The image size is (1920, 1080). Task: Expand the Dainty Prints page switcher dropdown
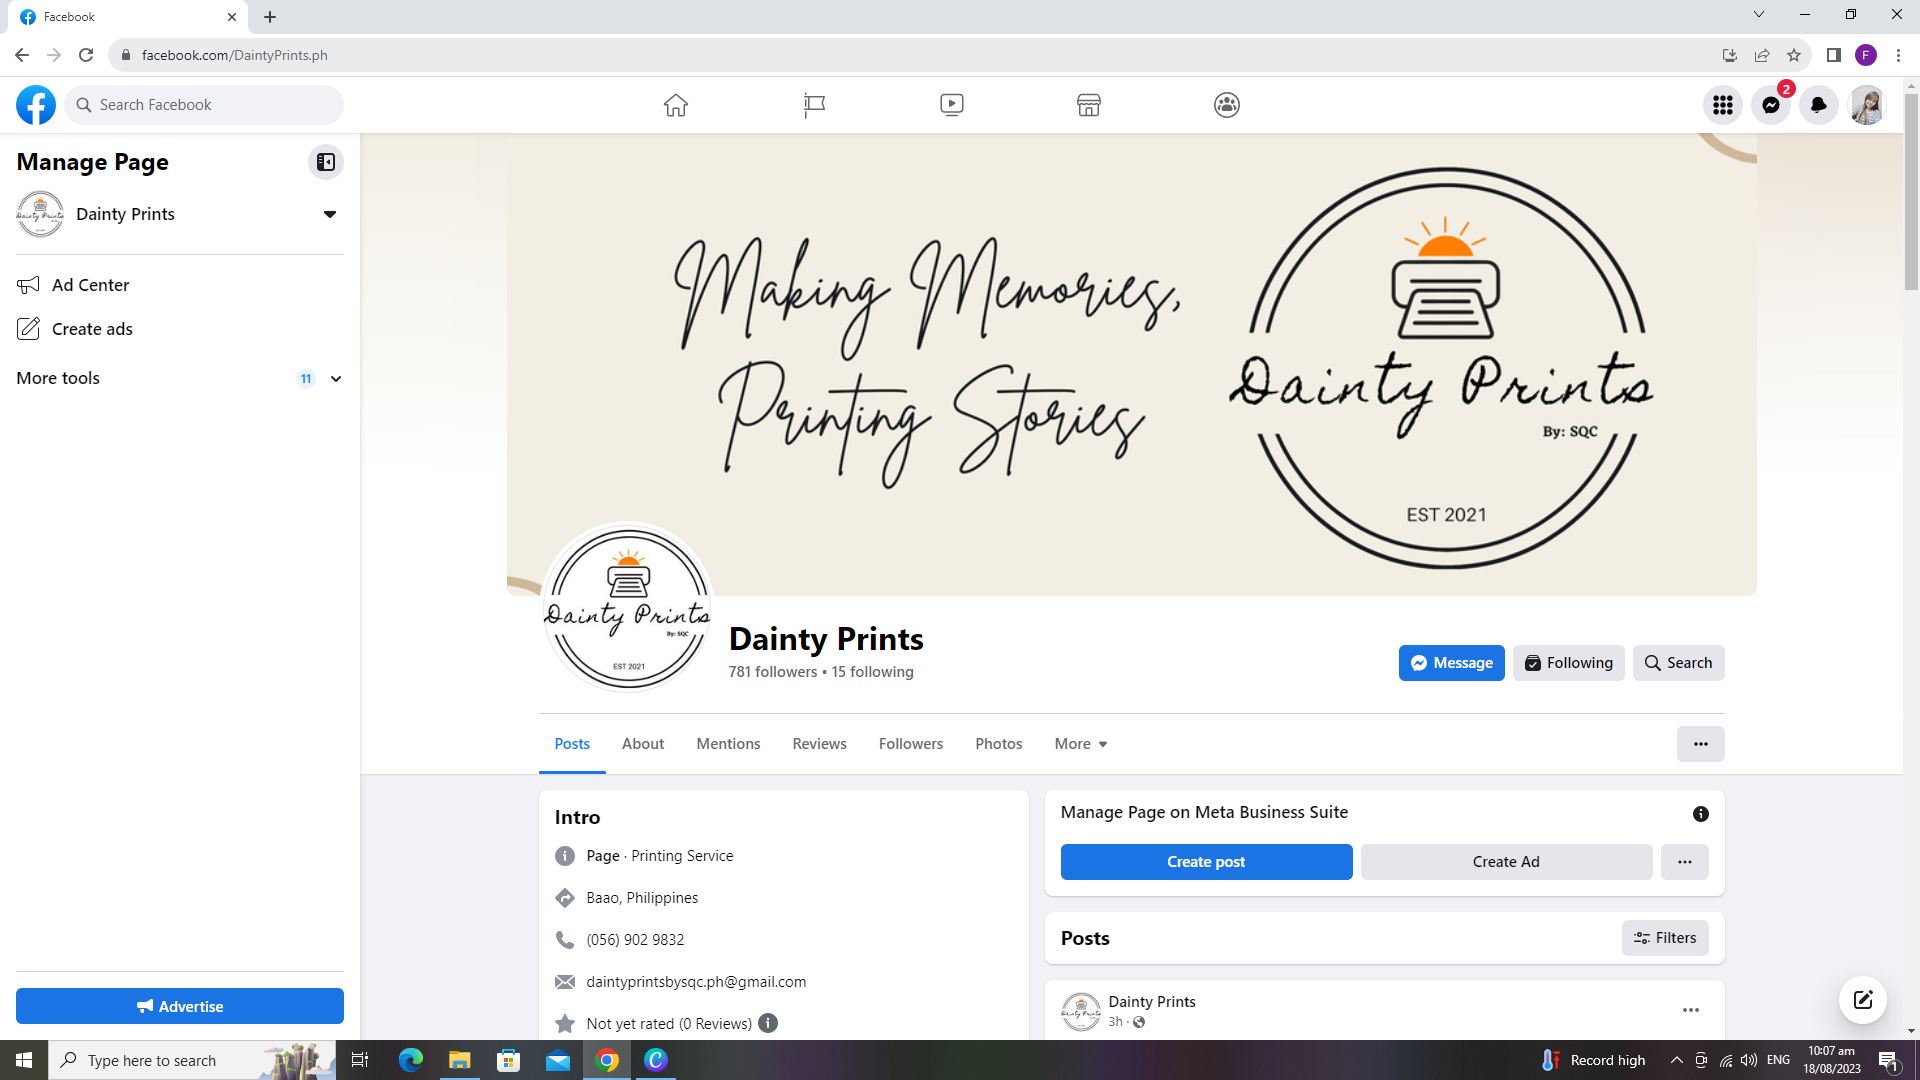coord(329,214)
